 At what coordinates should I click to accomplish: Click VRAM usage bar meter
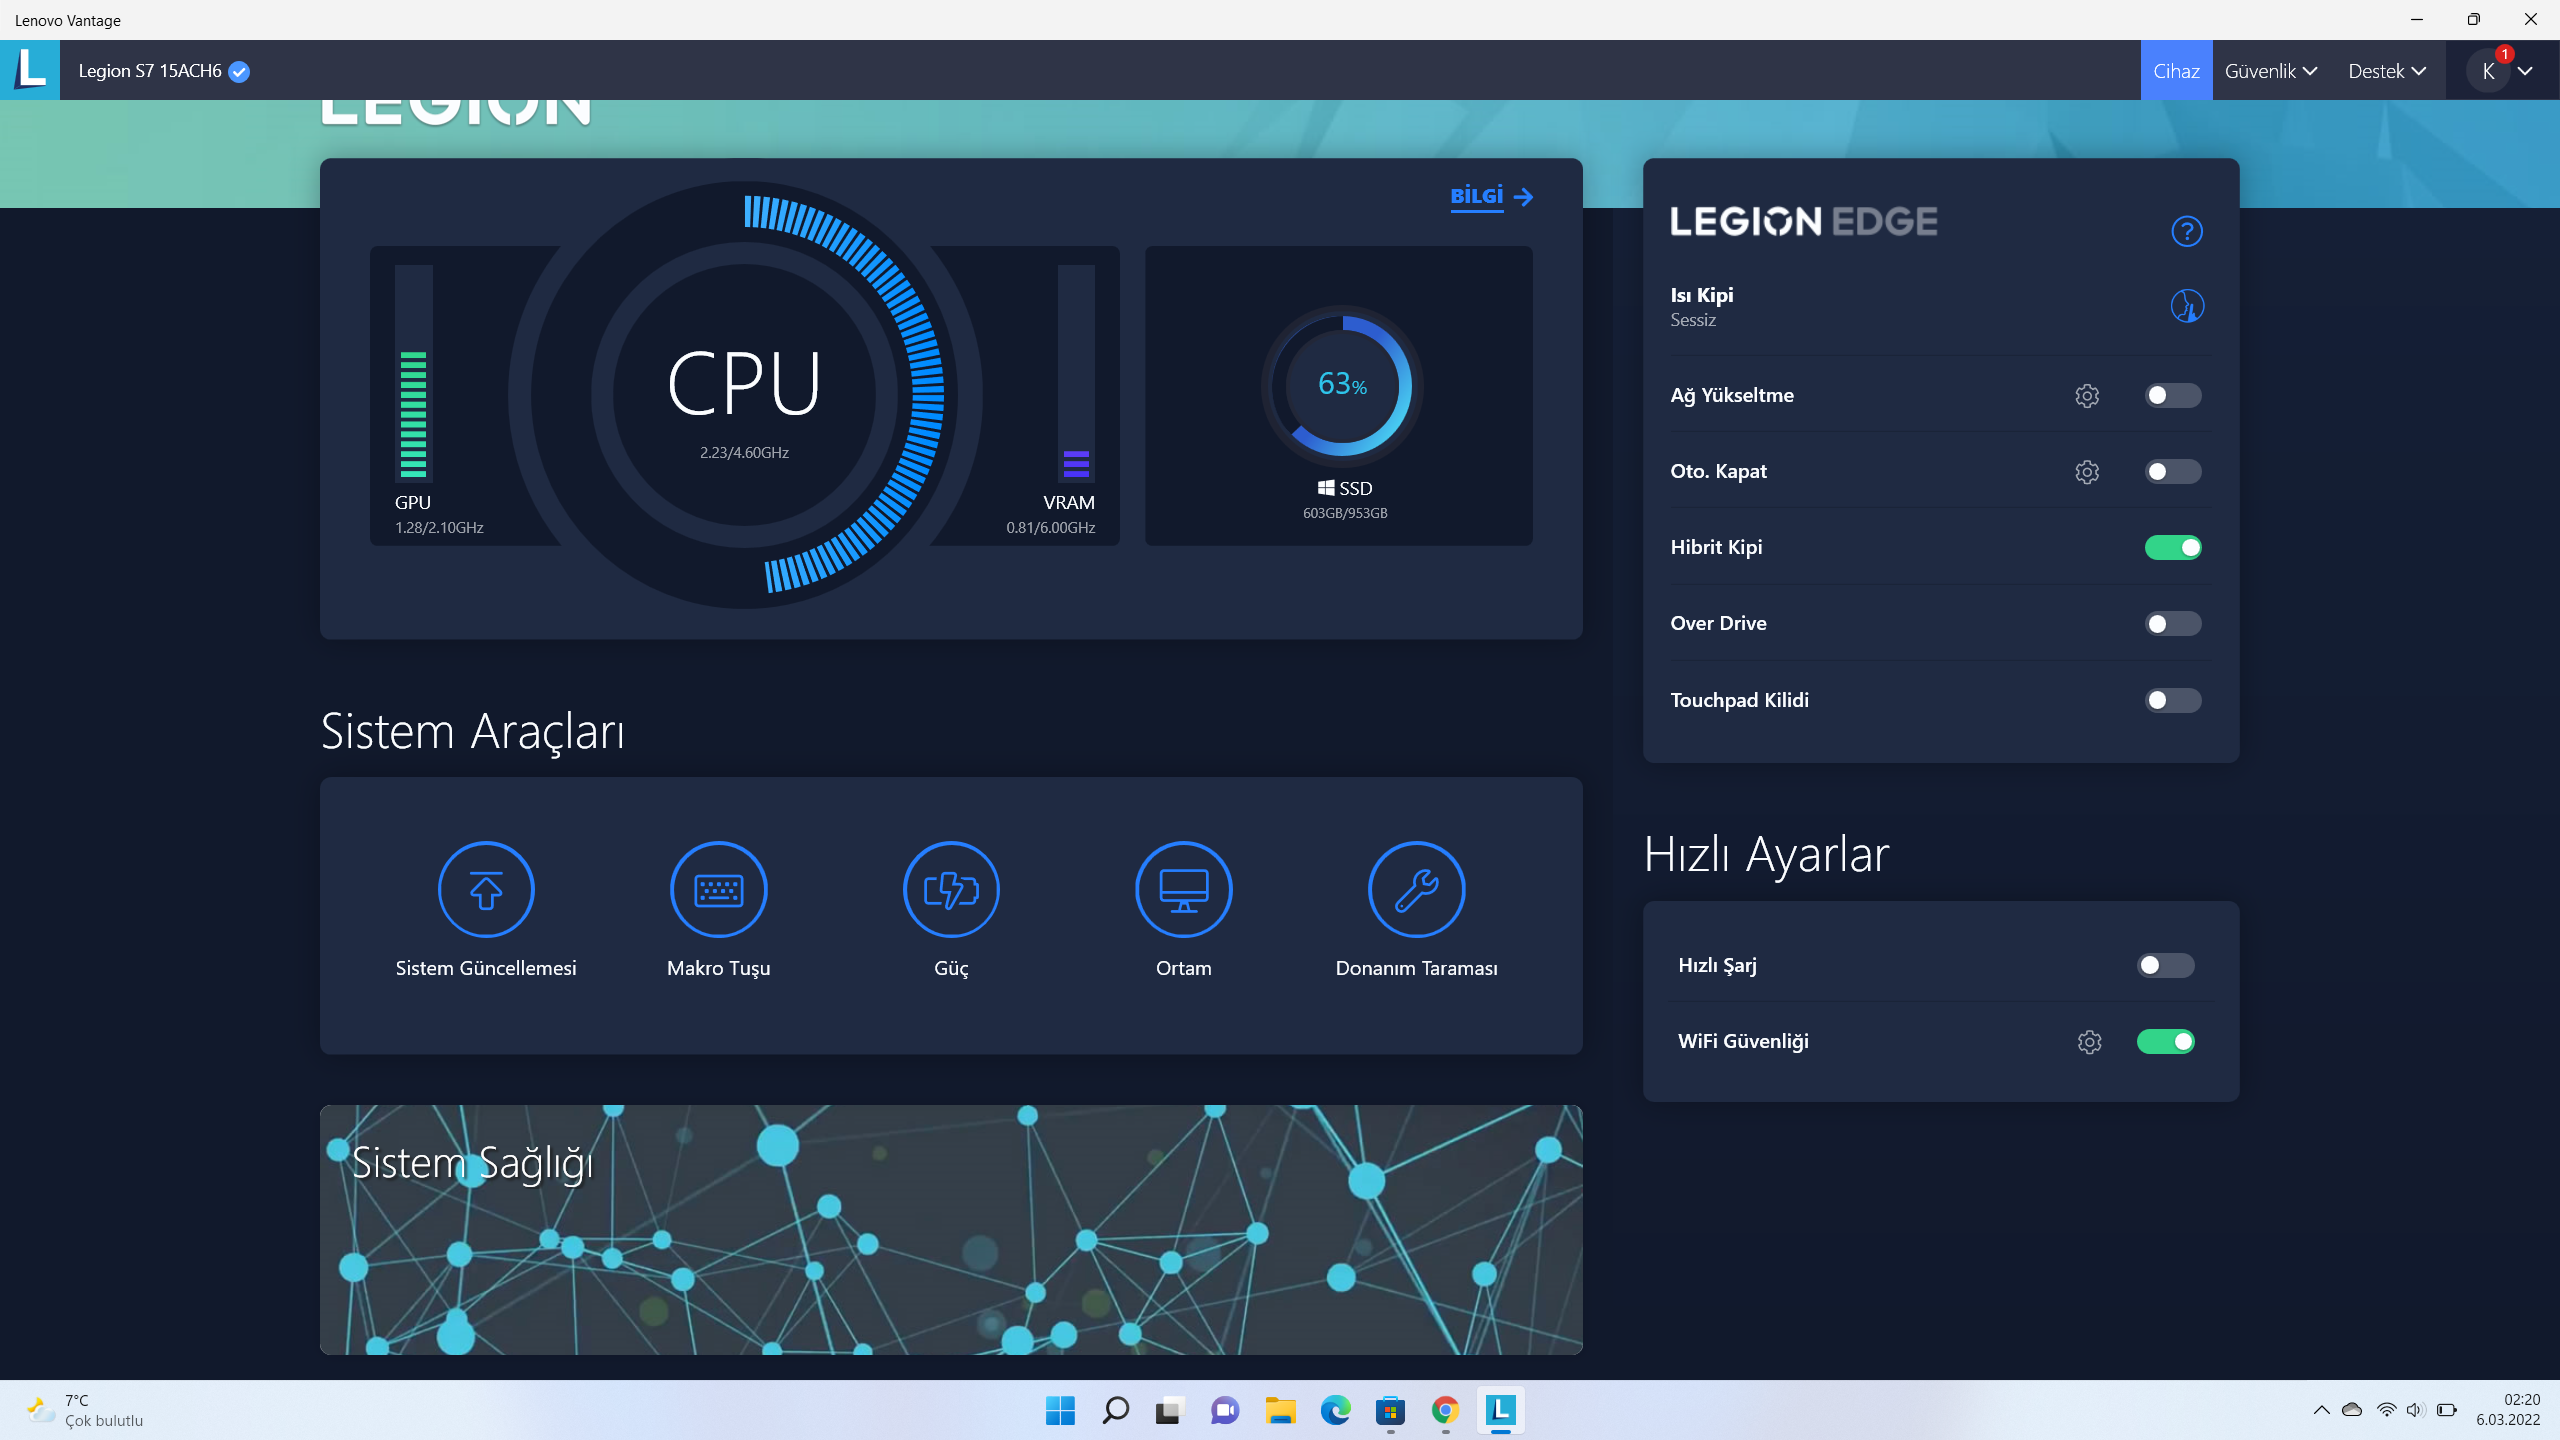click(x=1076, y=372)
